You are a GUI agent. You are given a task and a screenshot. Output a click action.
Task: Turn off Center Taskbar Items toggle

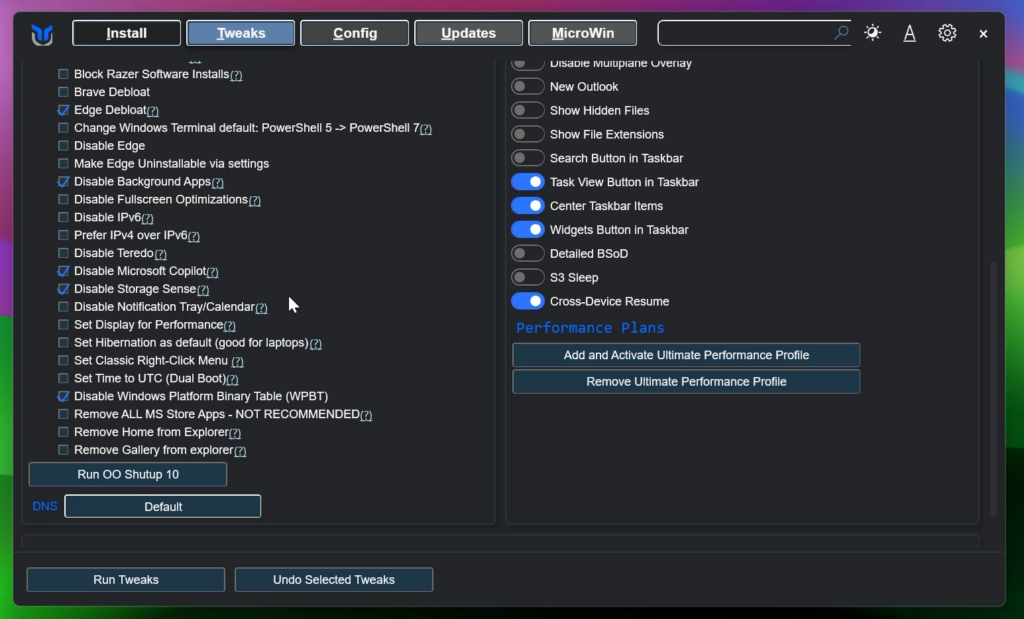(x=528, y=206)
